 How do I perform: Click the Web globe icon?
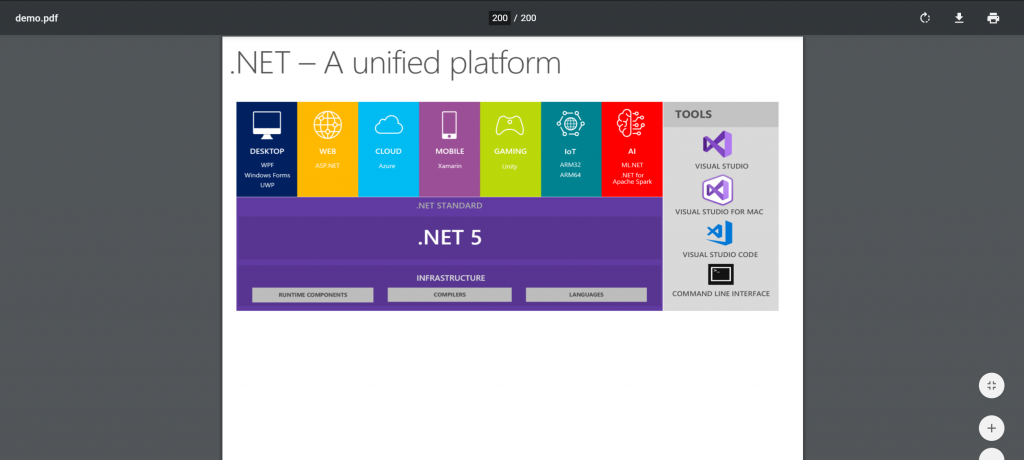pos(328,125)
